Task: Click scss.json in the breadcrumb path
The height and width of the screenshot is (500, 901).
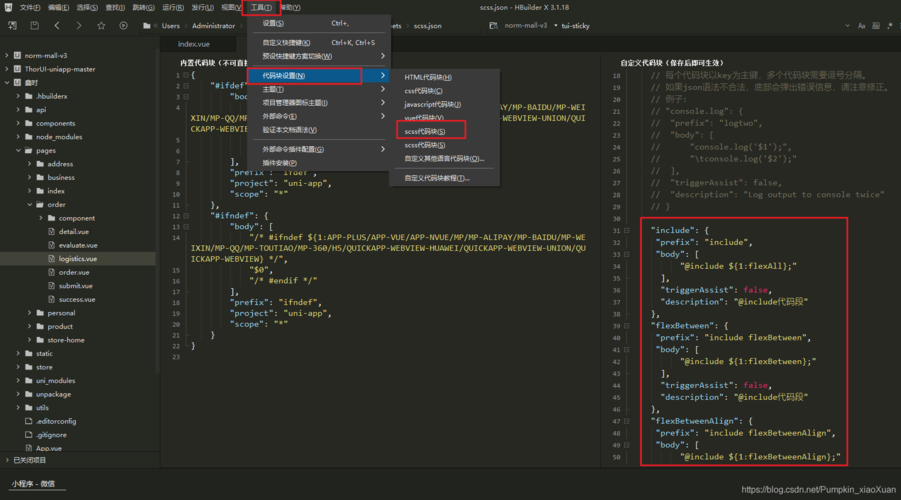Action: pos(428,26)
